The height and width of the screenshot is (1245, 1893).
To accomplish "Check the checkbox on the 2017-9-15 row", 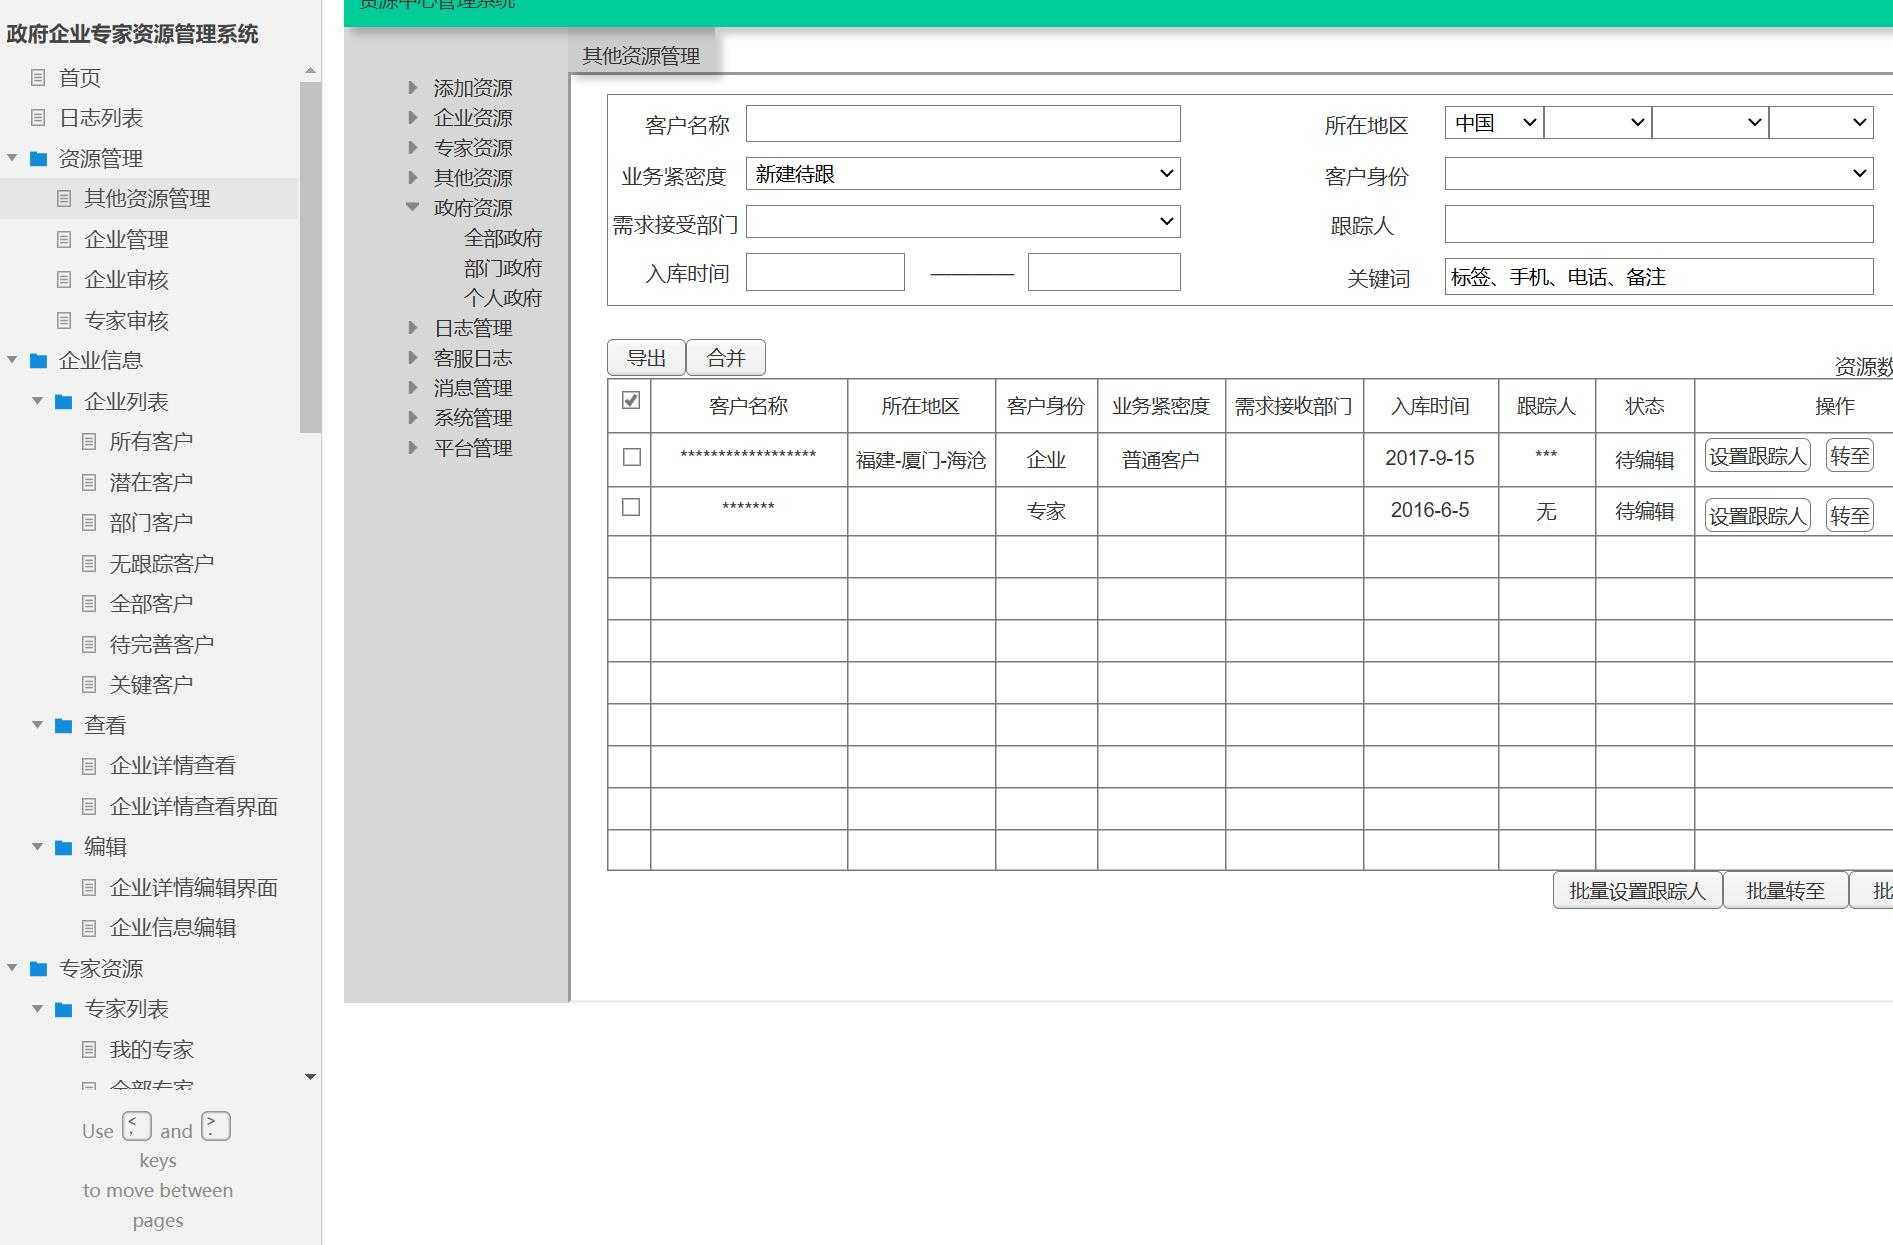I will point(630,456).
